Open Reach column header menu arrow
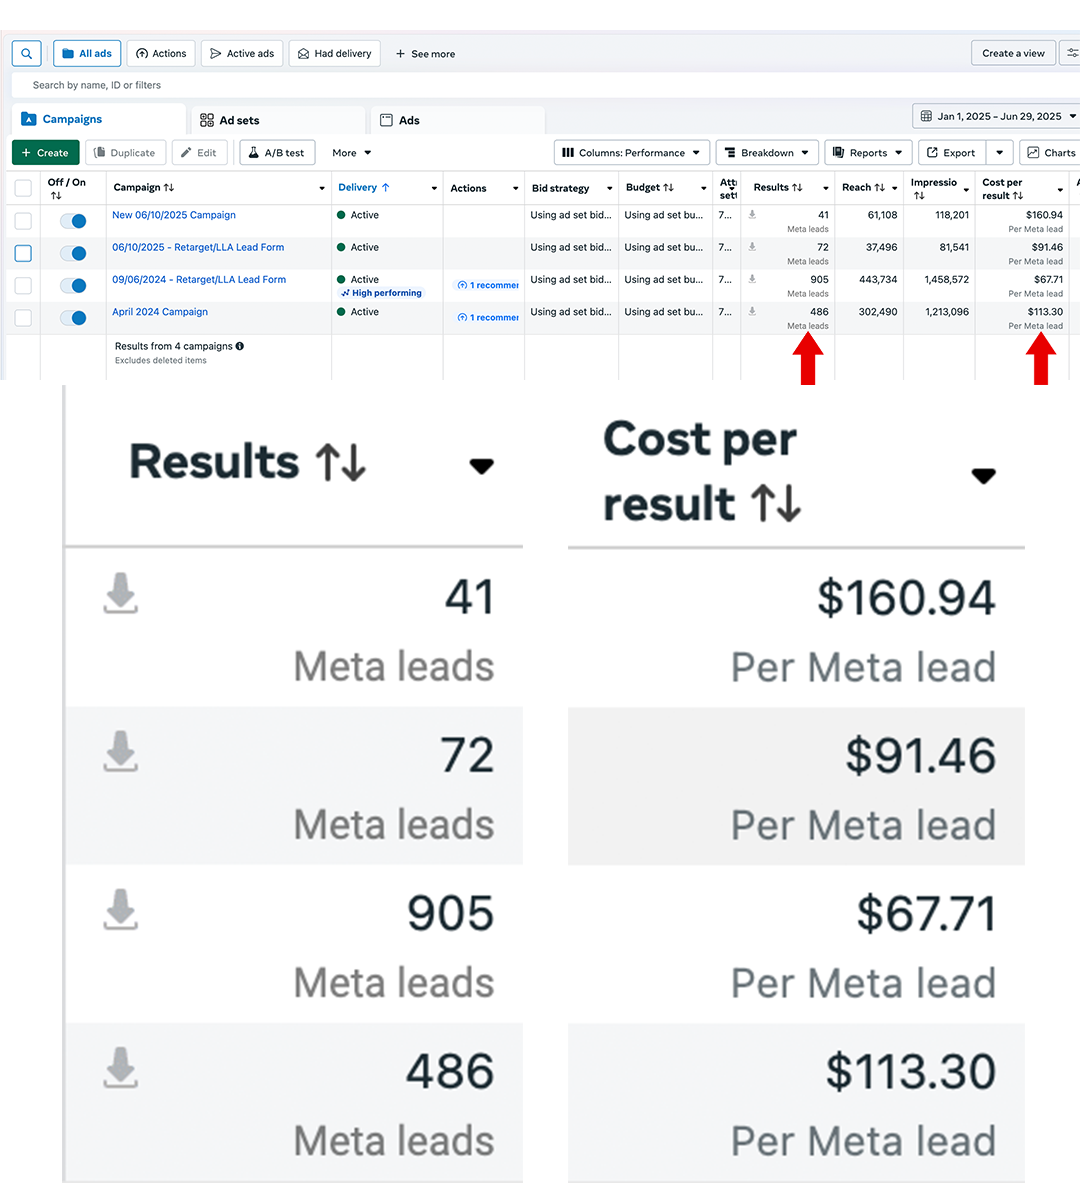This screenshot has width=1080, height=1200. tap(894, 188)
